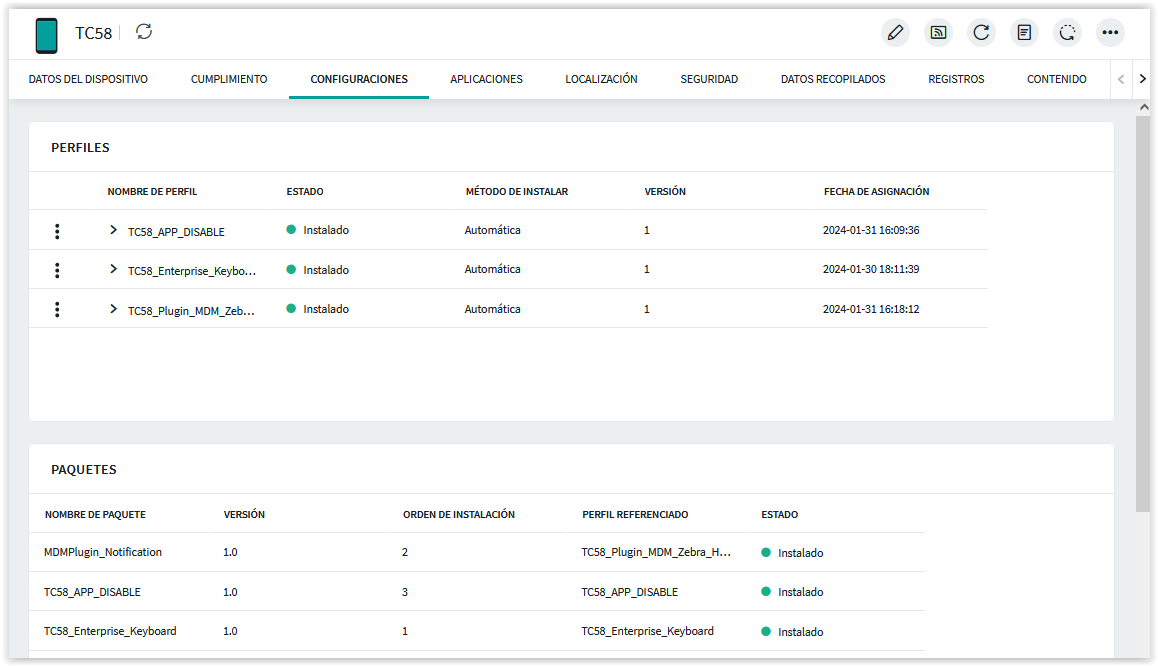Open the kebab menu for TC58_Enterprise_Keyboard profile row
This screenshot has height=666, width=1158.
pyautogui.click(x=57, y=270)
